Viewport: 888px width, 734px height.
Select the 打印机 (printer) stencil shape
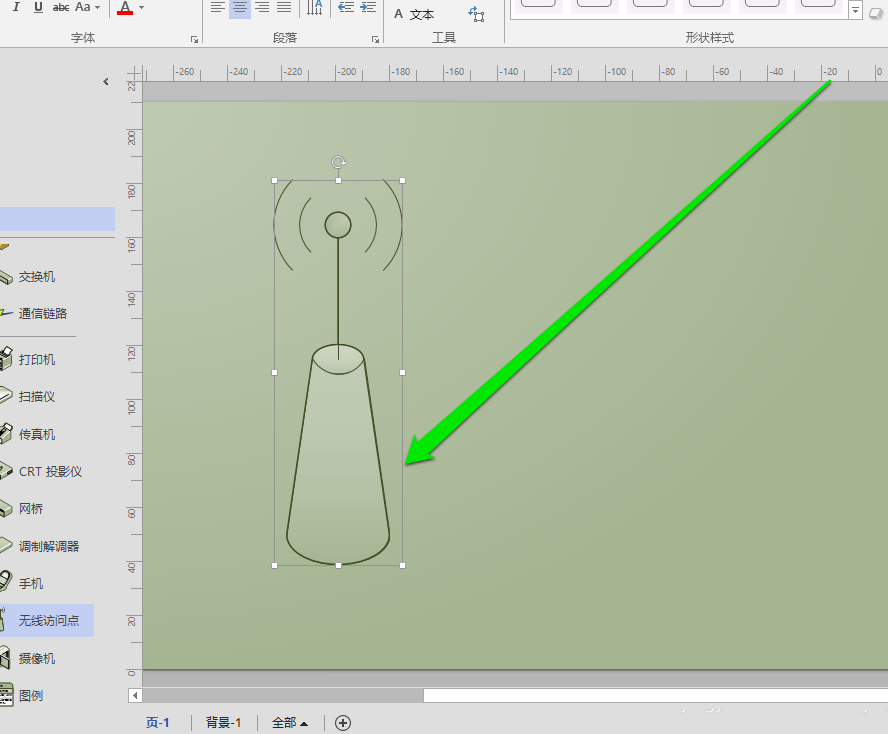coord(37,360)
